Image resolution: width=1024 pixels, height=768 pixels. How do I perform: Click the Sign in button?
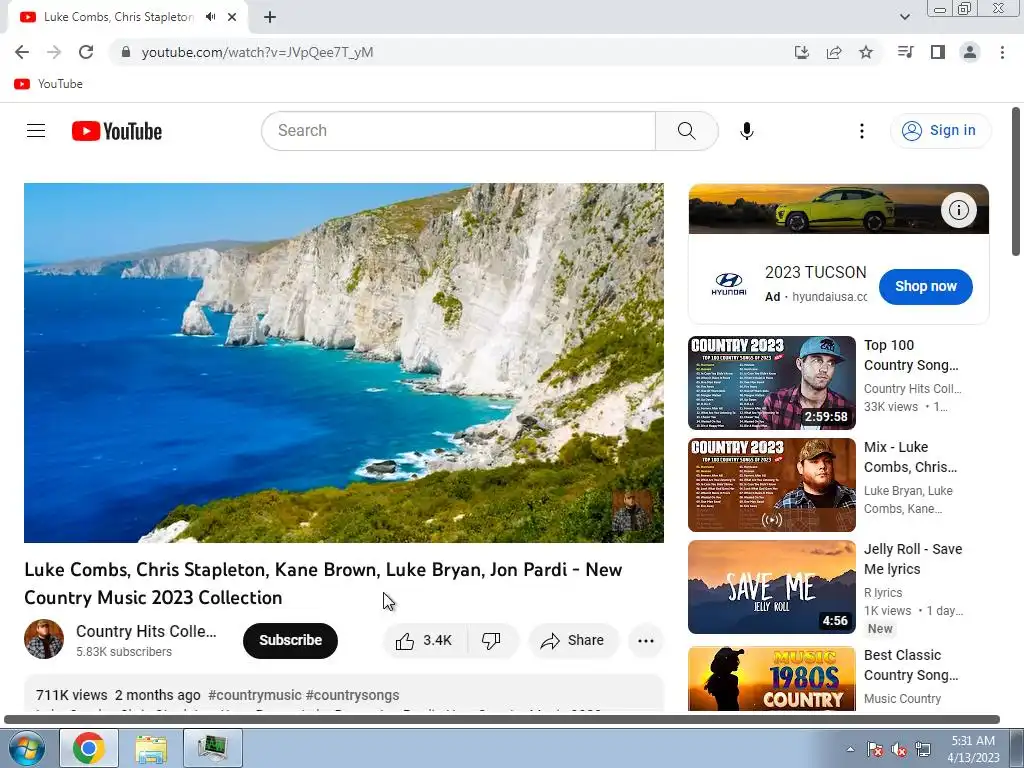tap(940, 131)
